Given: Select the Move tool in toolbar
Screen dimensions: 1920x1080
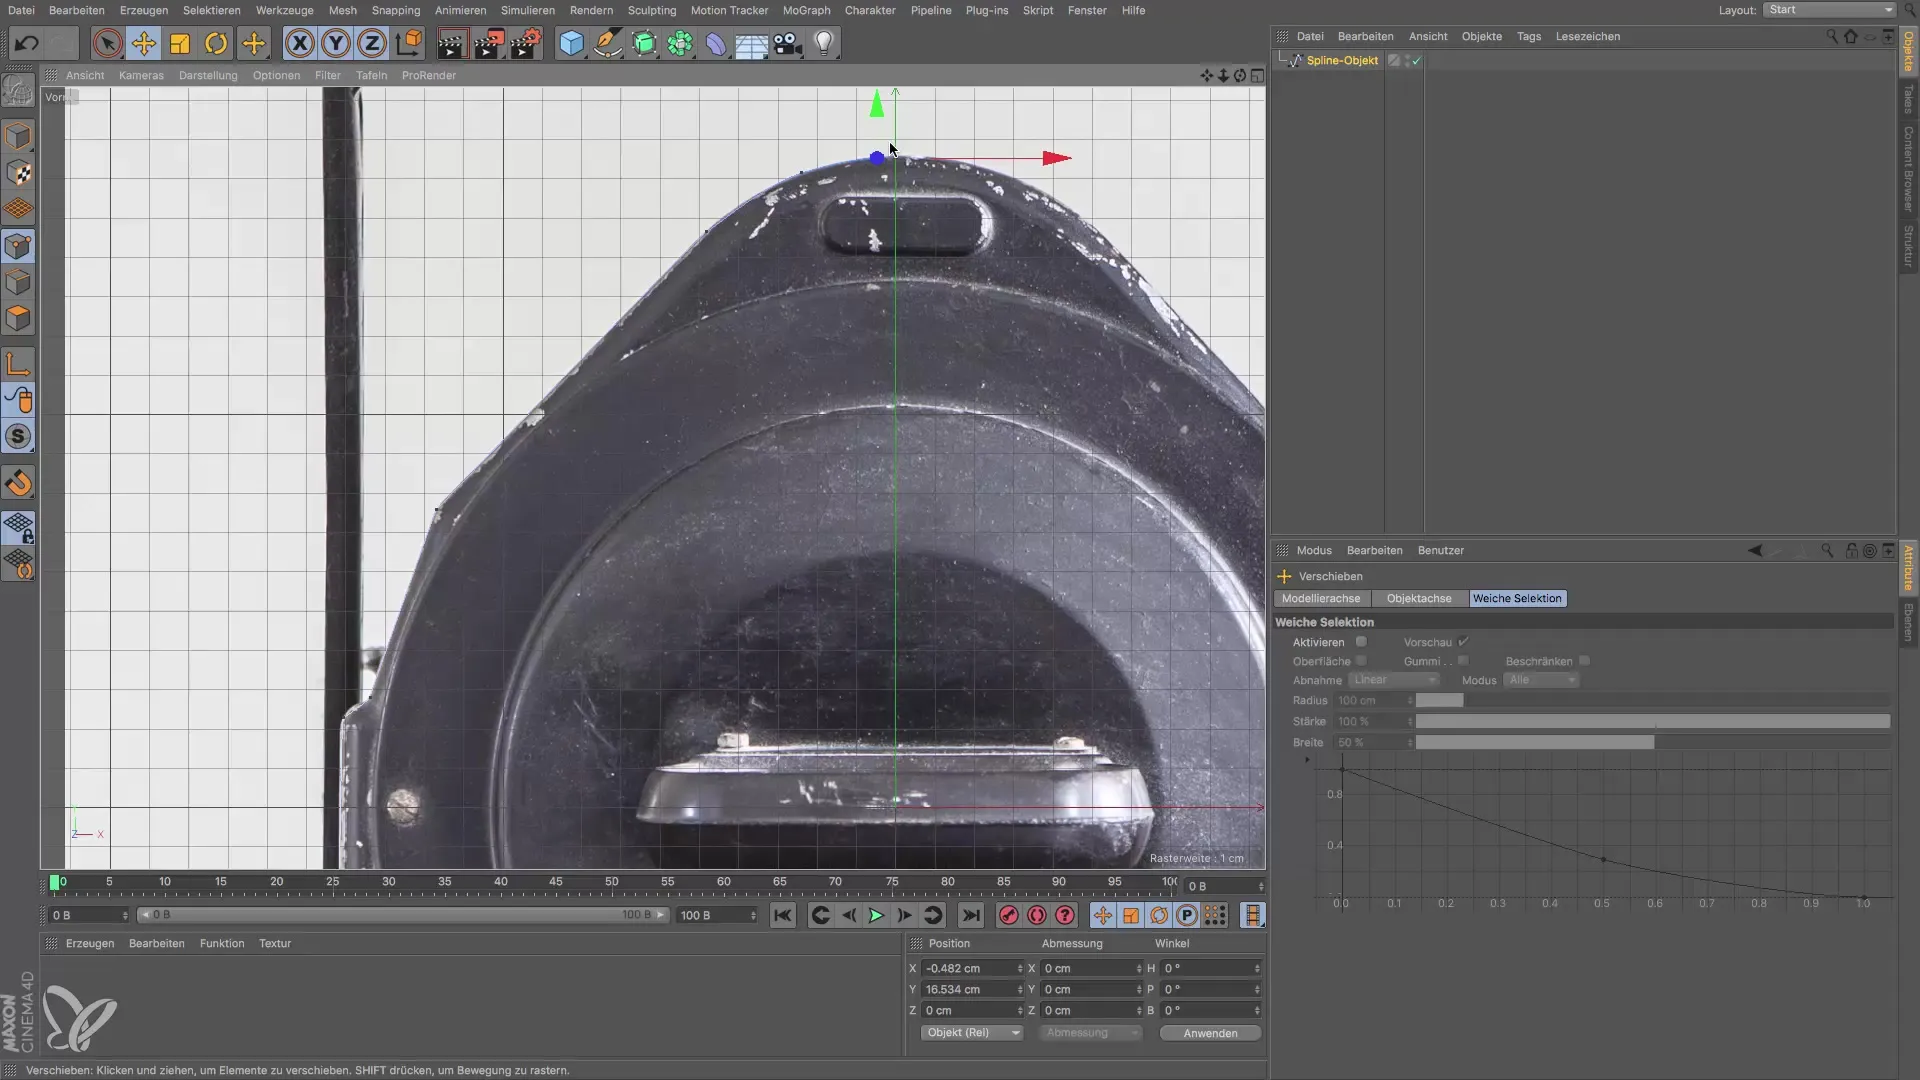Looking at the screenshot, I should 144,43.
